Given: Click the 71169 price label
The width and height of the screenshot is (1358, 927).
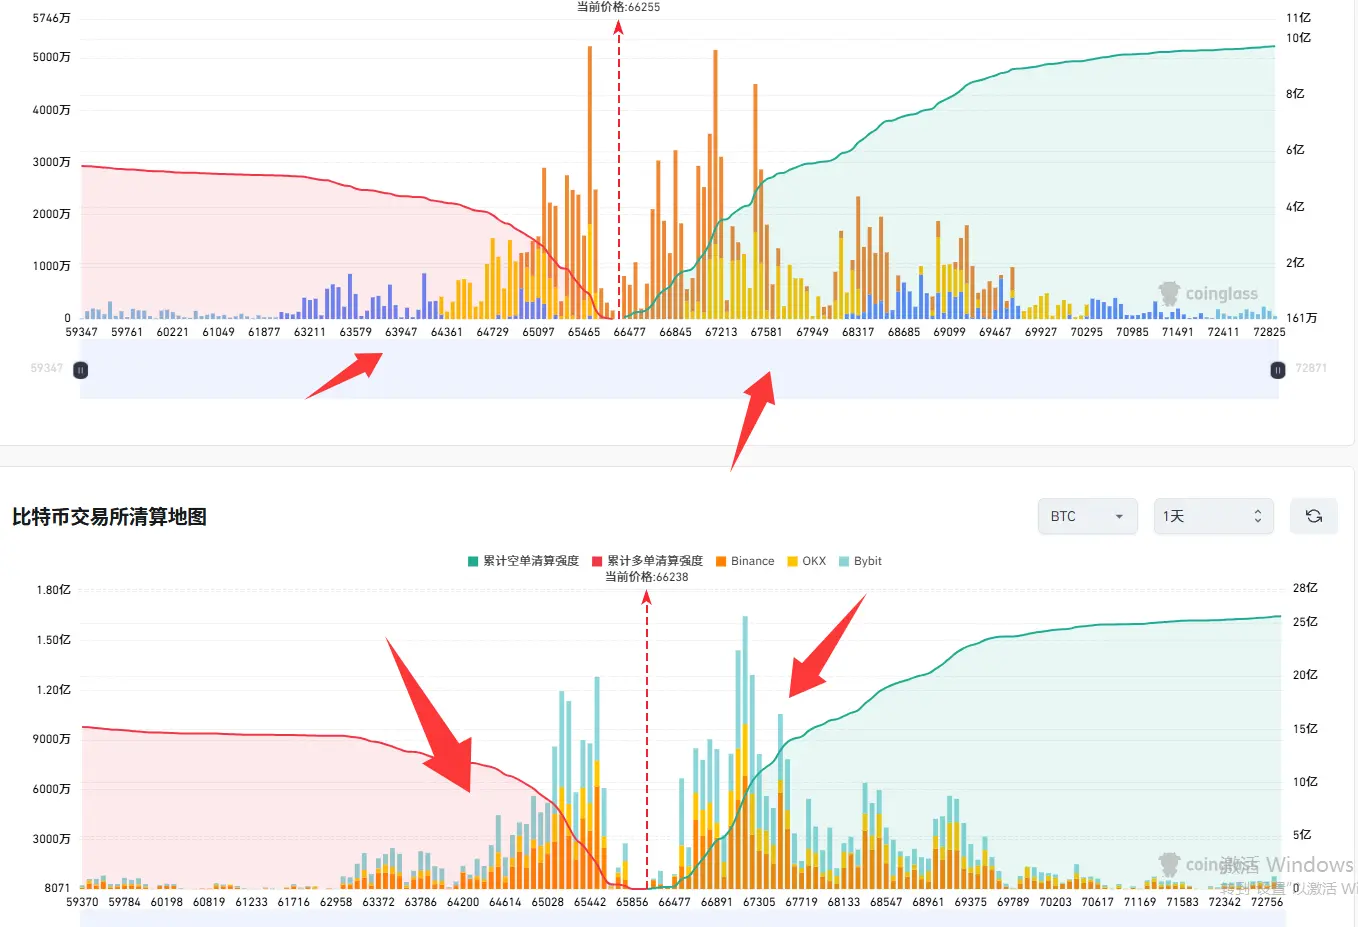Looking at the screenshot, I should coord(1140,902).
